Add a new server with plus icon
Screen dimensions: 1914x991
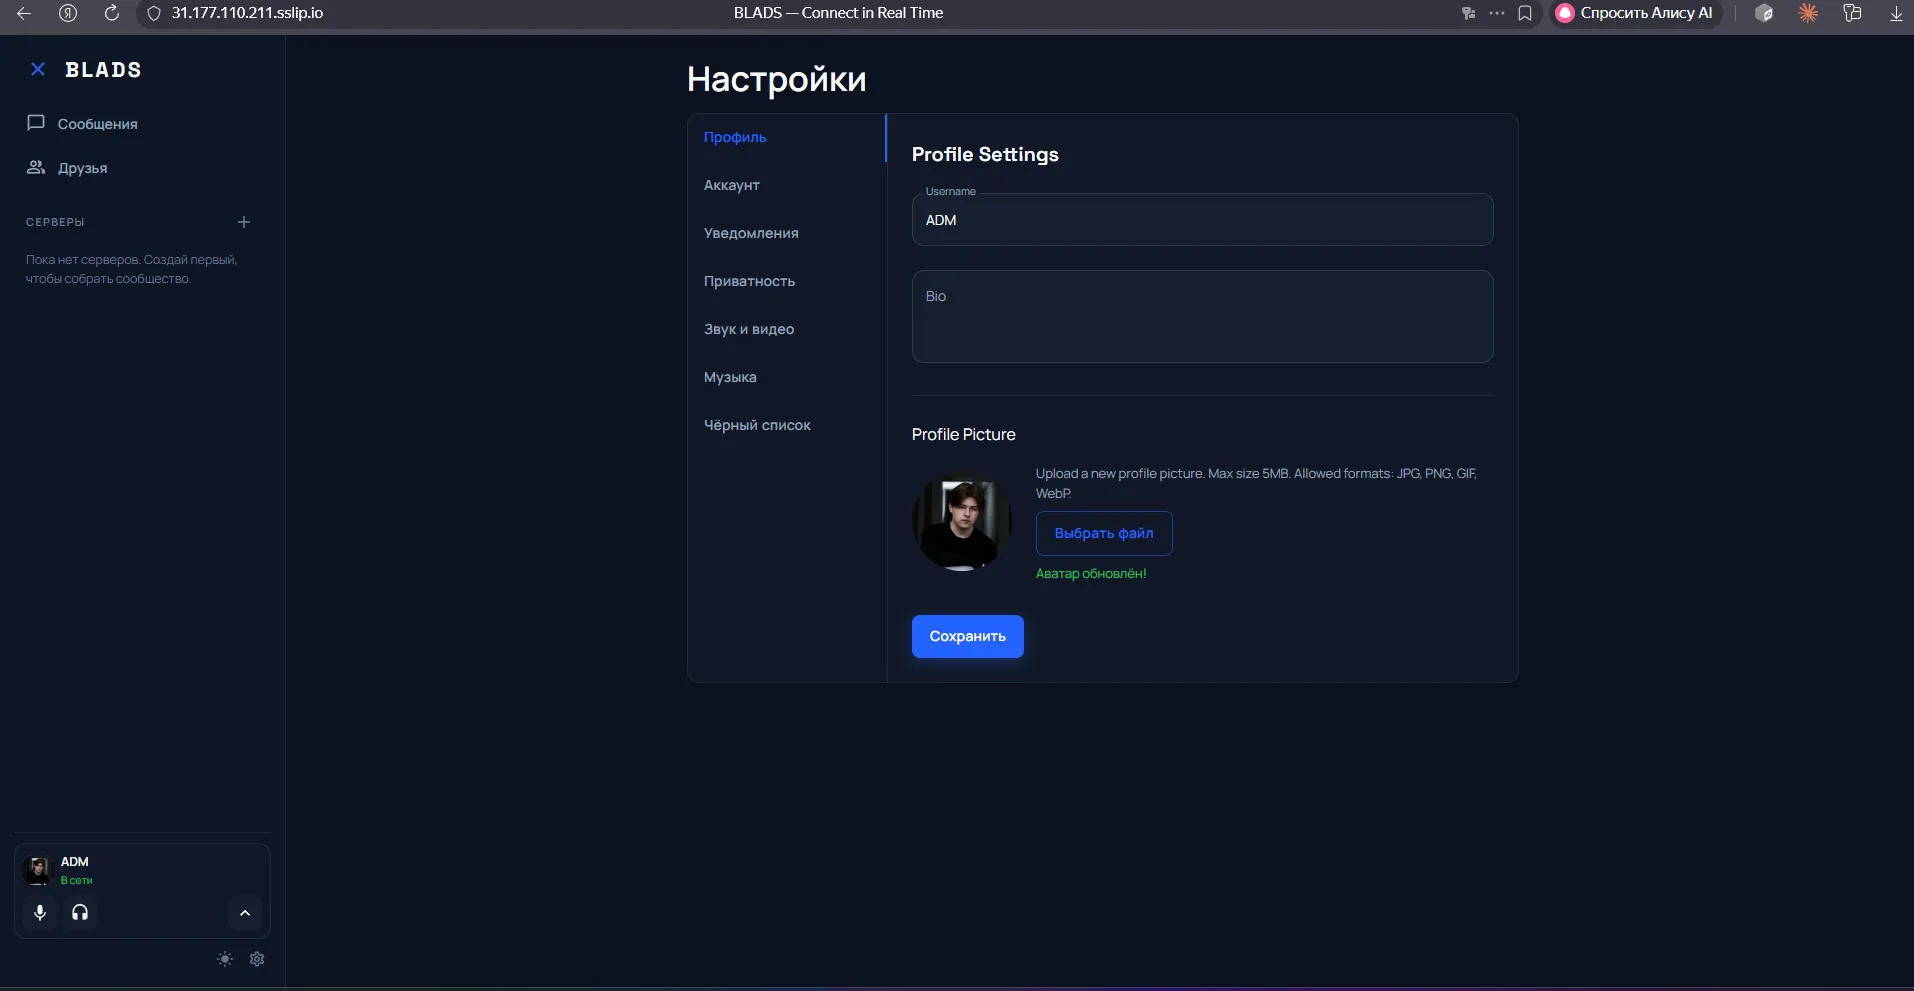pos(244,222)
